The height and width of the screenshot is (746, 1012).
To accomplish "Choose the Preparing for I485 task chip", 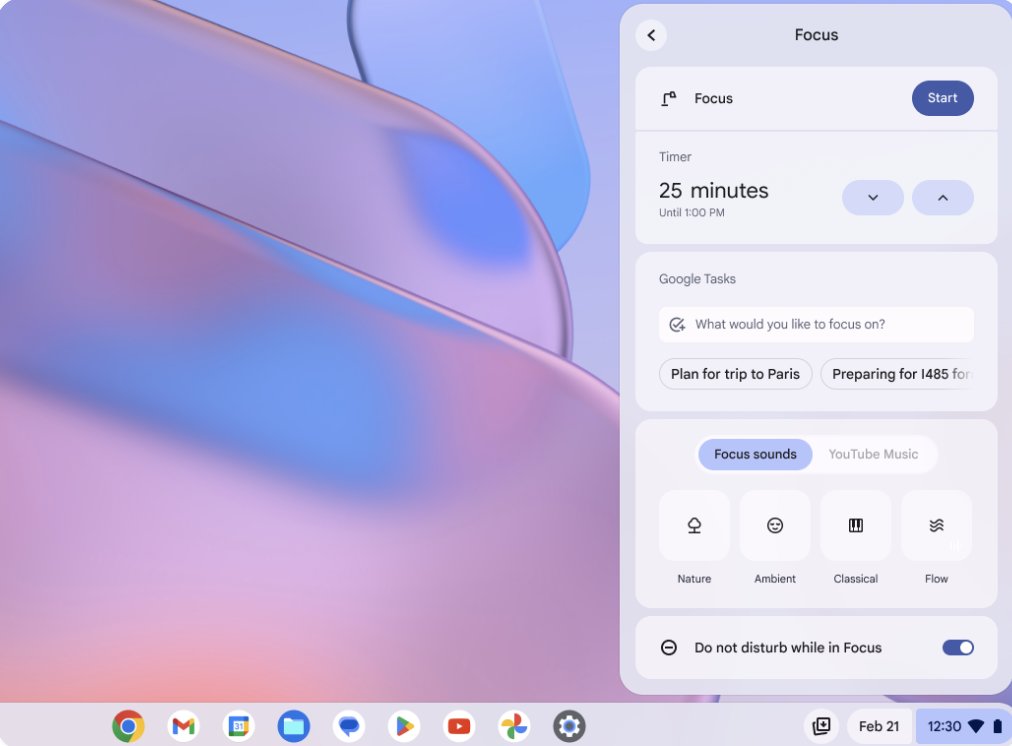I will [897, 374].
